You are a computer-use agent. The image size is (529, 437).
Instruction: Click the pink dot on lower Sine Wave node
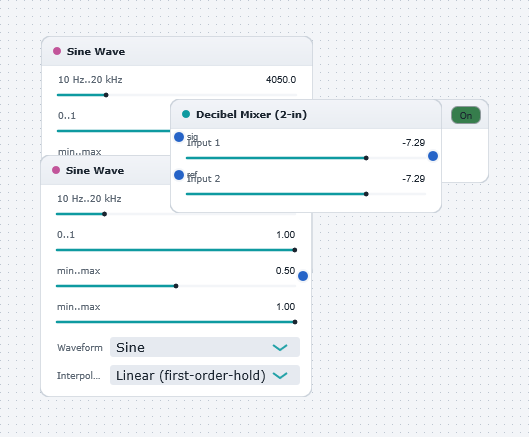coord(56,170)
